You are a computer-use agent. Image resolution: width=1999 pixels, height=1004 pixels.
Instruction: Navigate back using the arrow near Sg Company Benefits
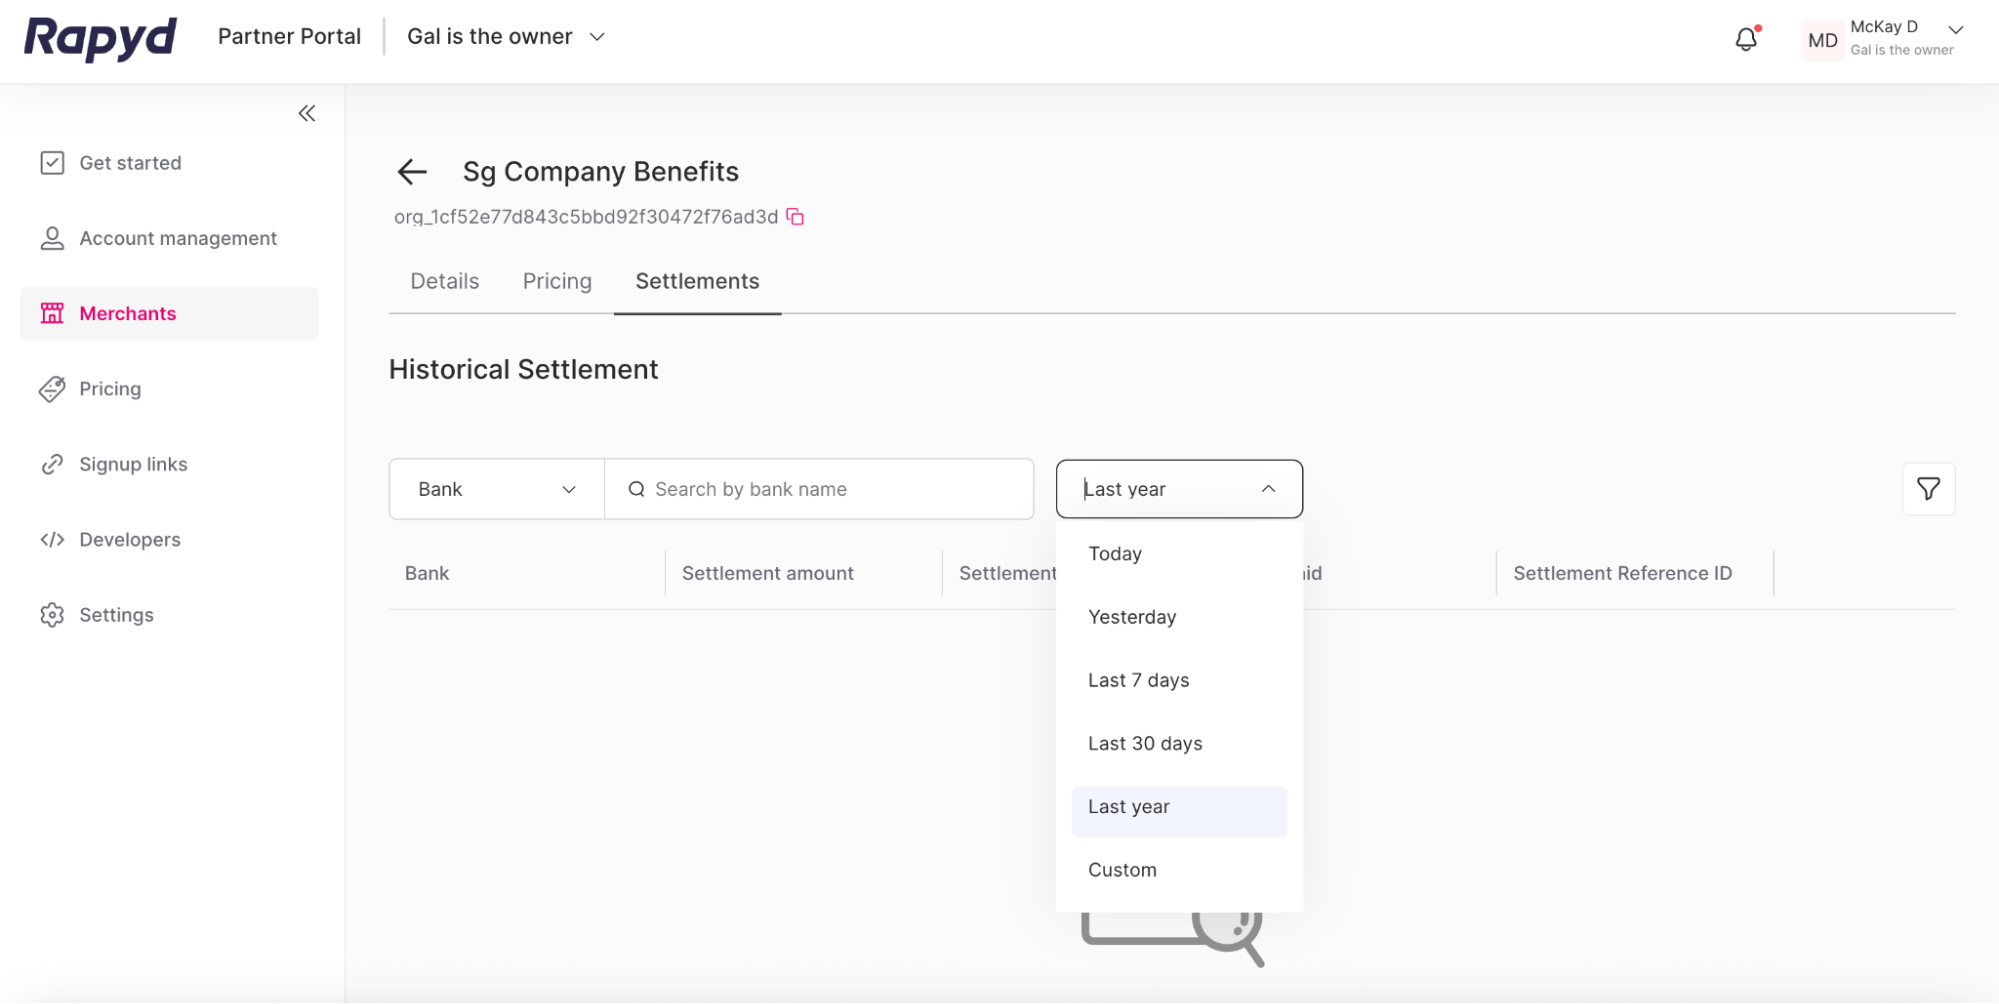point(411,172)
